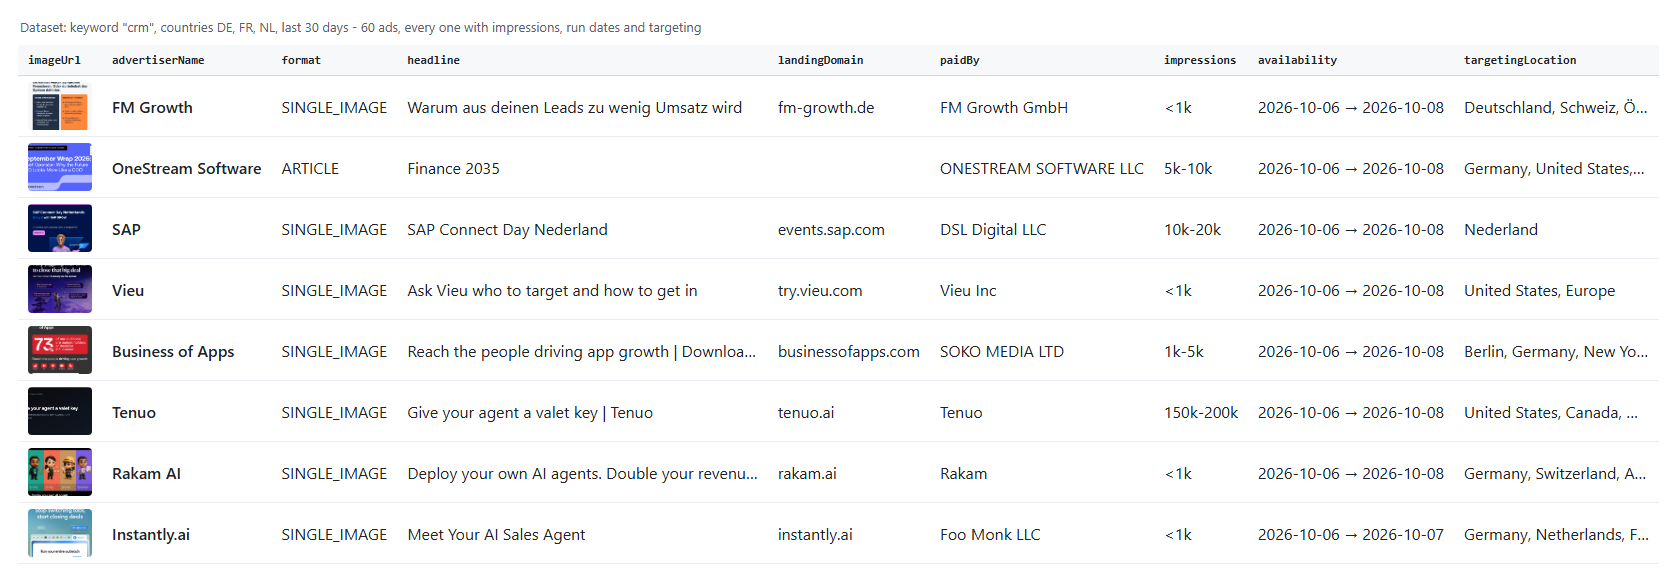Open the Instantly.ai ad thumbnail

(60, 533)
